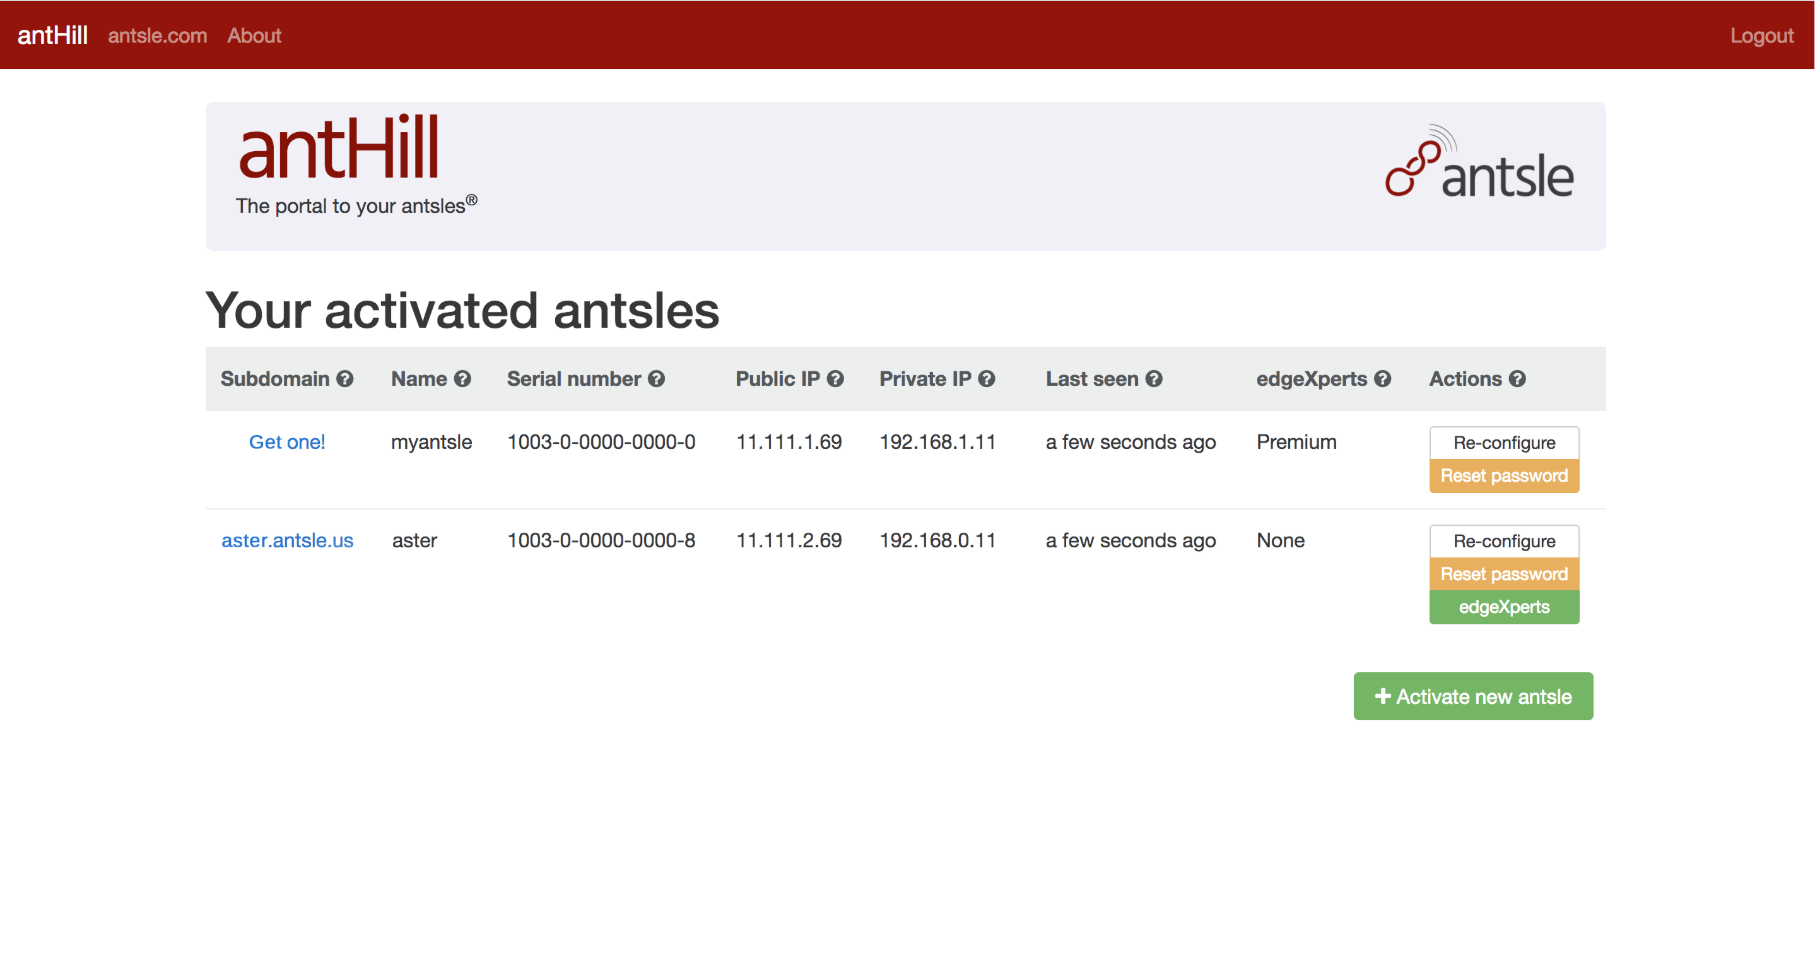Click the 'Actions' header text
1820x972 pixels.
click(1465, 379)
